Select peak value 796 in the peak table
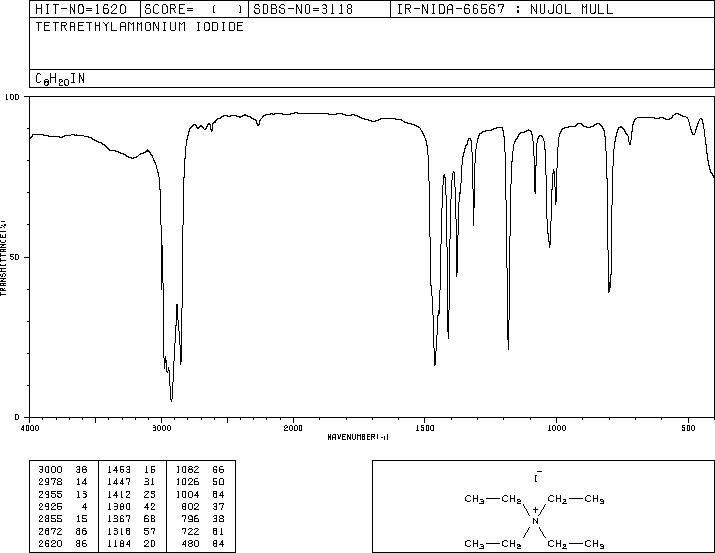The image size is (715, 553). [190, 519]
